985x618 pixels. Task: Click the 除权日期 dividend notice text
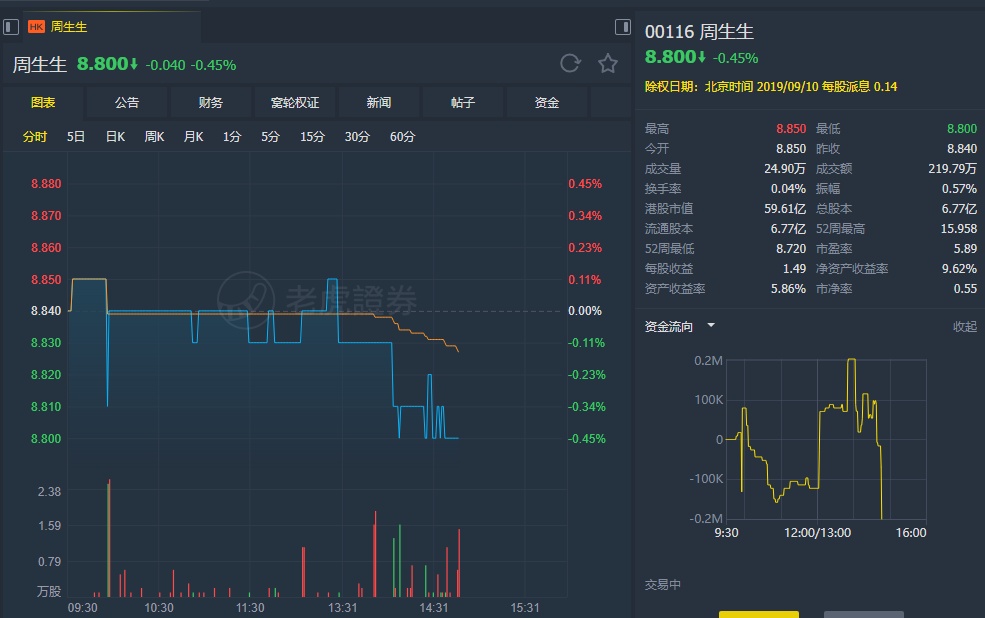click(x=771, y=87)
